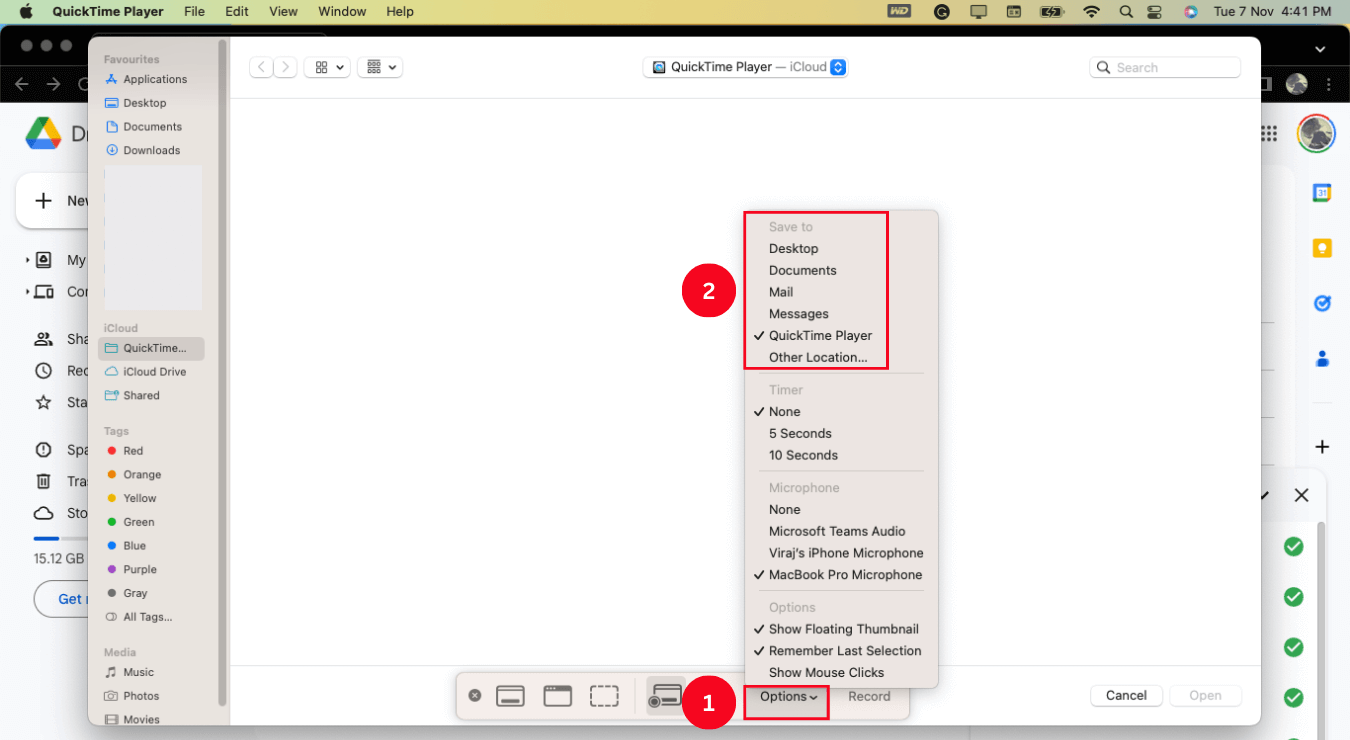Select capture selected portion icon
Image resolution: width=1350 pixels, height=740 pixels.
tap(604, 696)
